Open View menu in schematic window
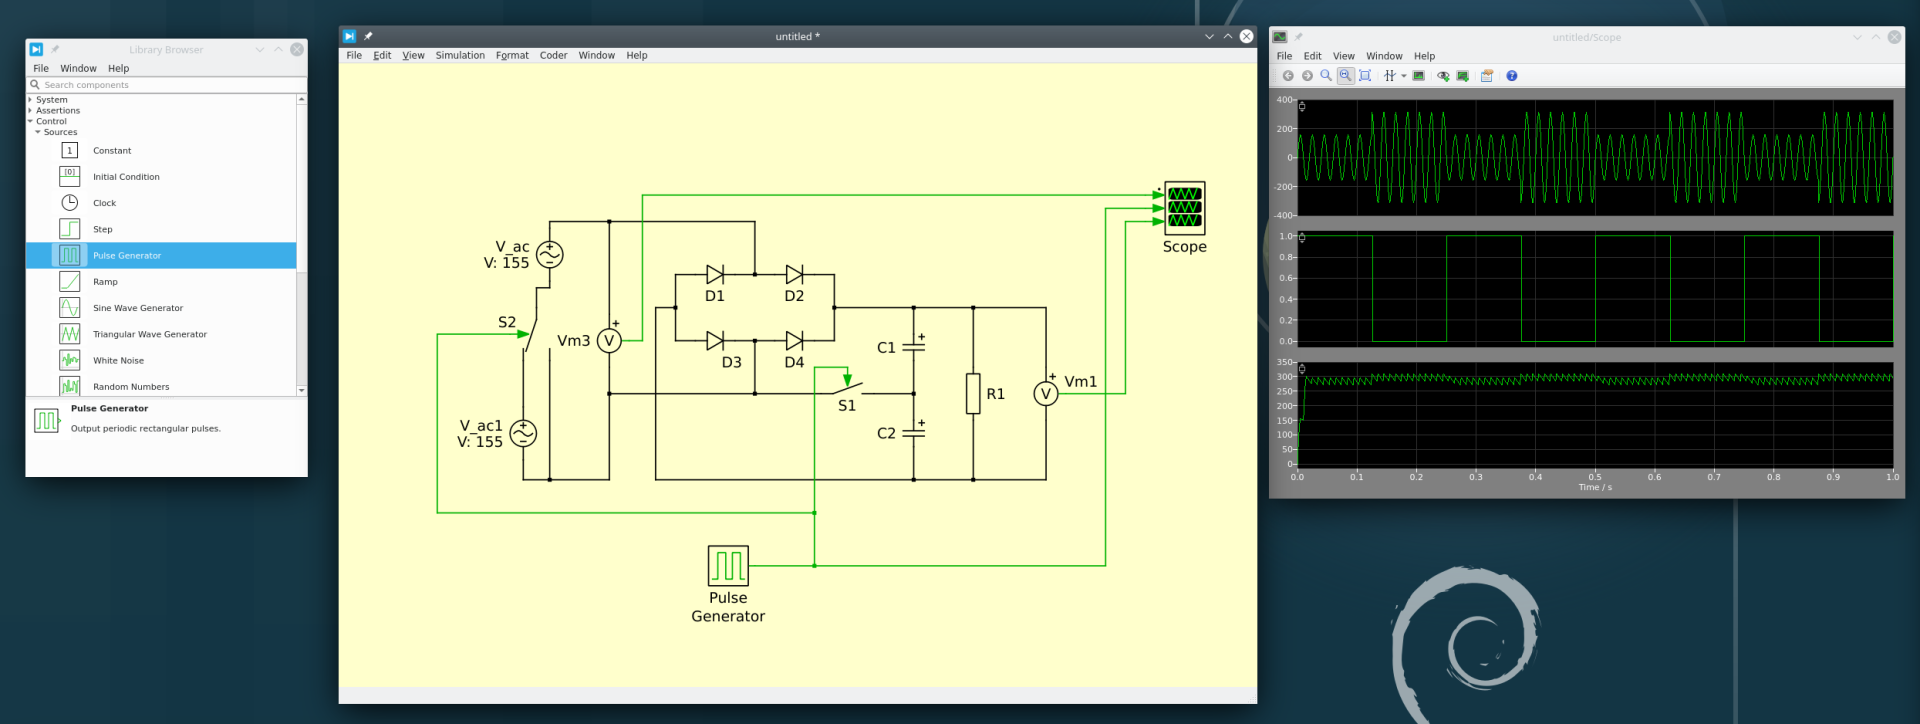 coord(413,55)
